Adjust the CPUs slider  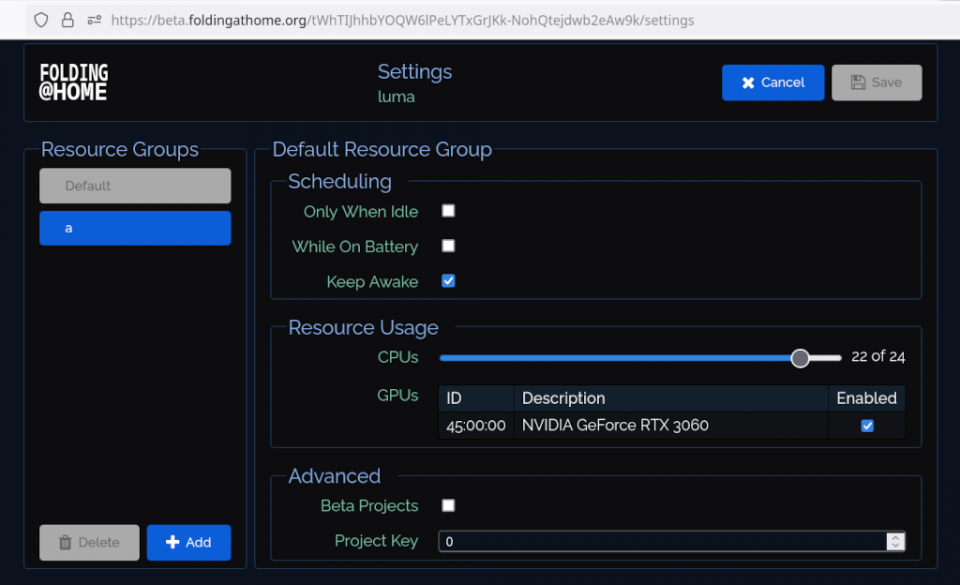click(800, 357)
